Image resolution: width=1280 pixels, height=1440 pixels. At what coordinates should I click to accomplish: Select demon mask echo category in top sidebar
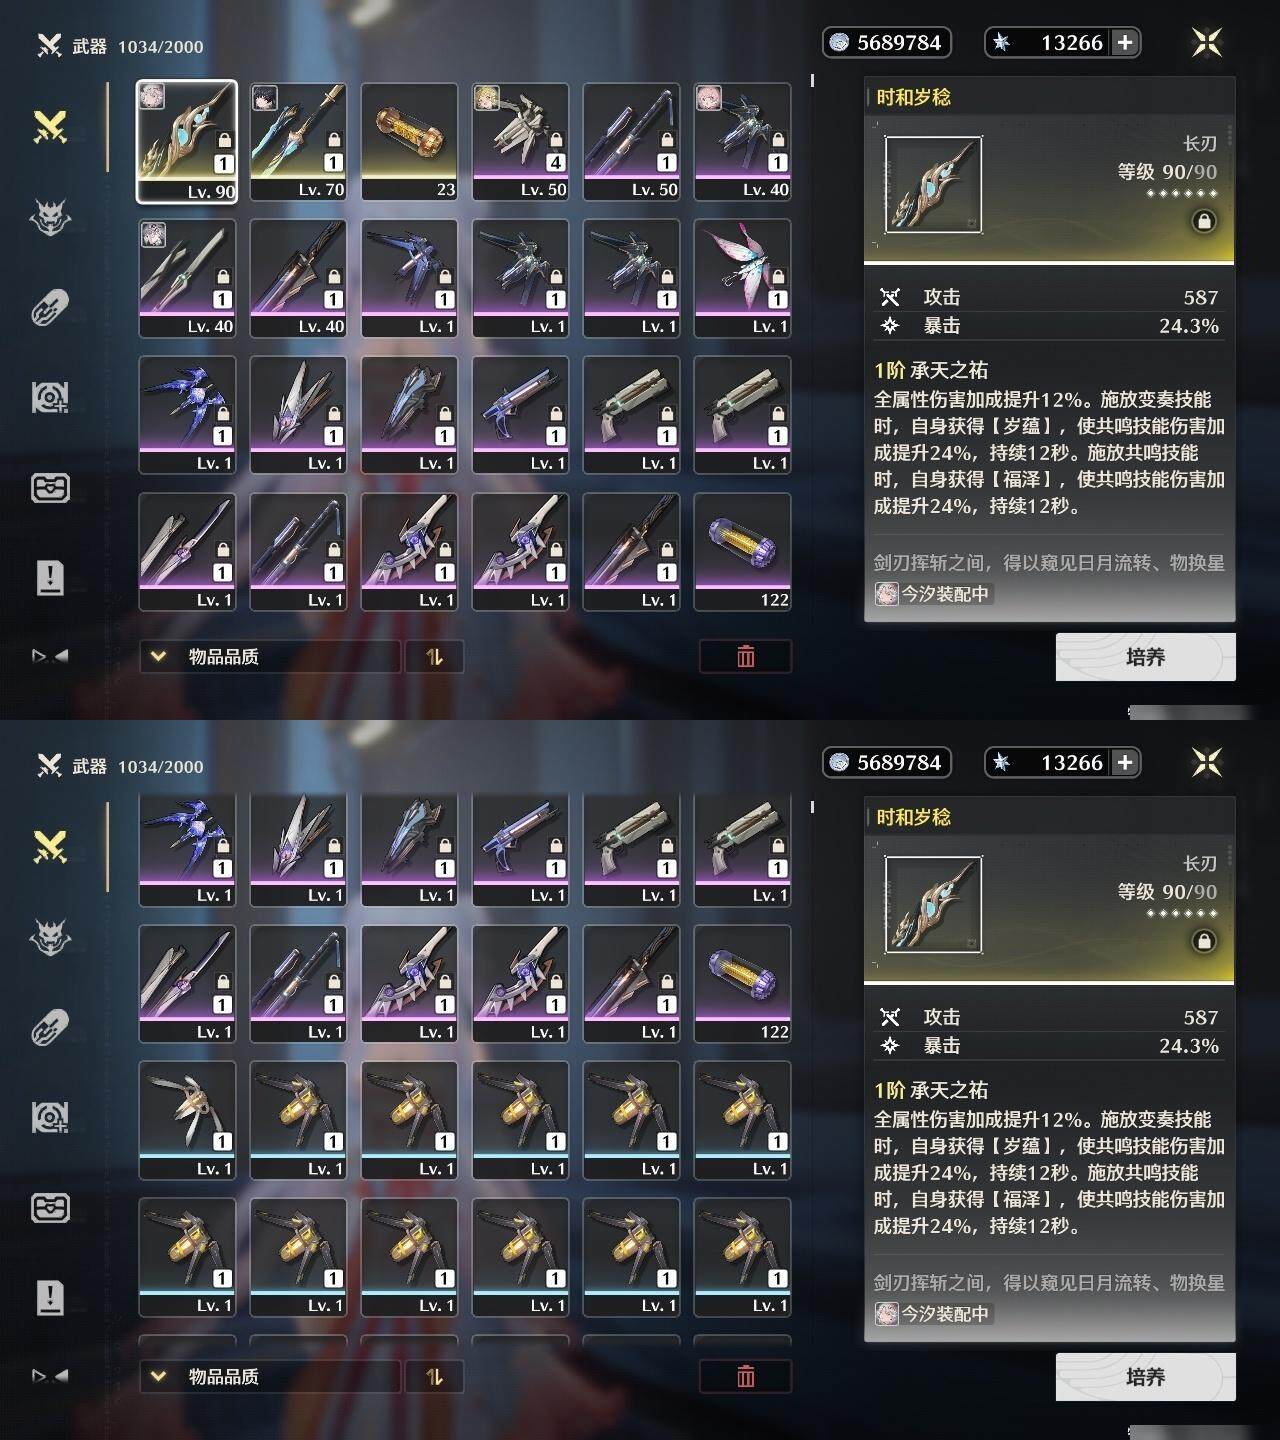coord(50,217)
